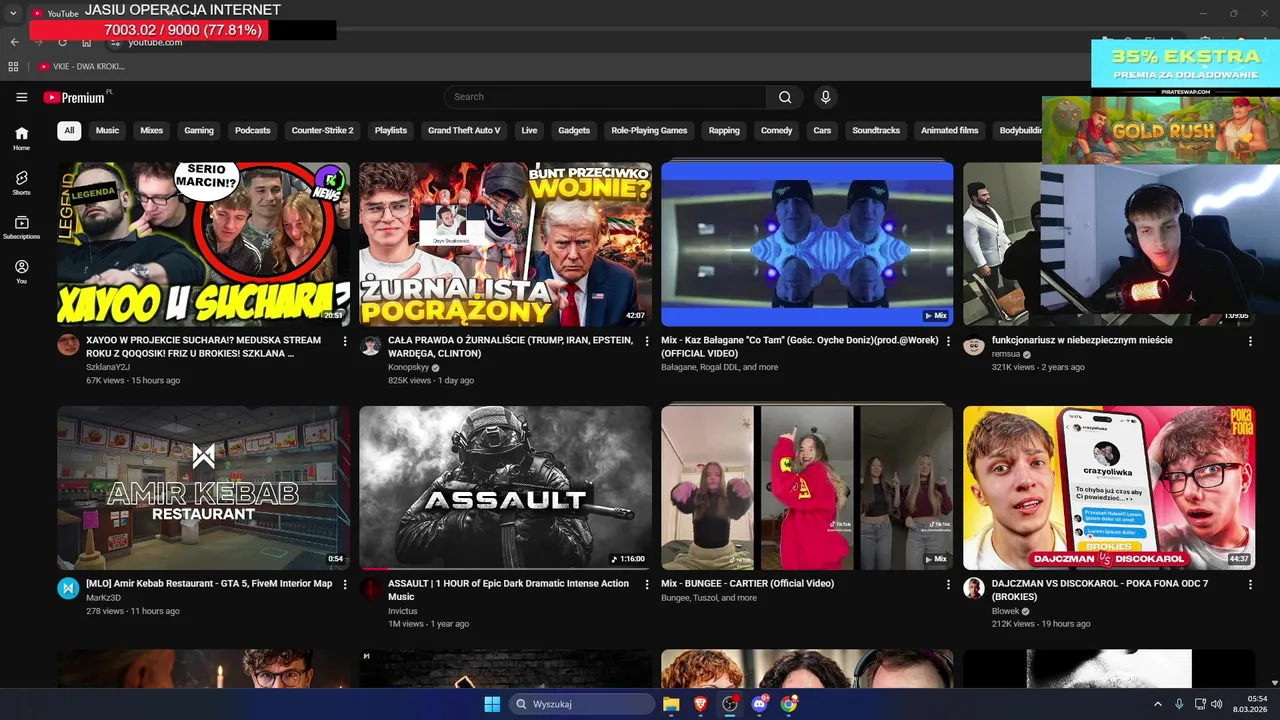Viewport: 1280px width, 720px height.
Task: Open the Invictus channel name link
Action: pos(403,611)
